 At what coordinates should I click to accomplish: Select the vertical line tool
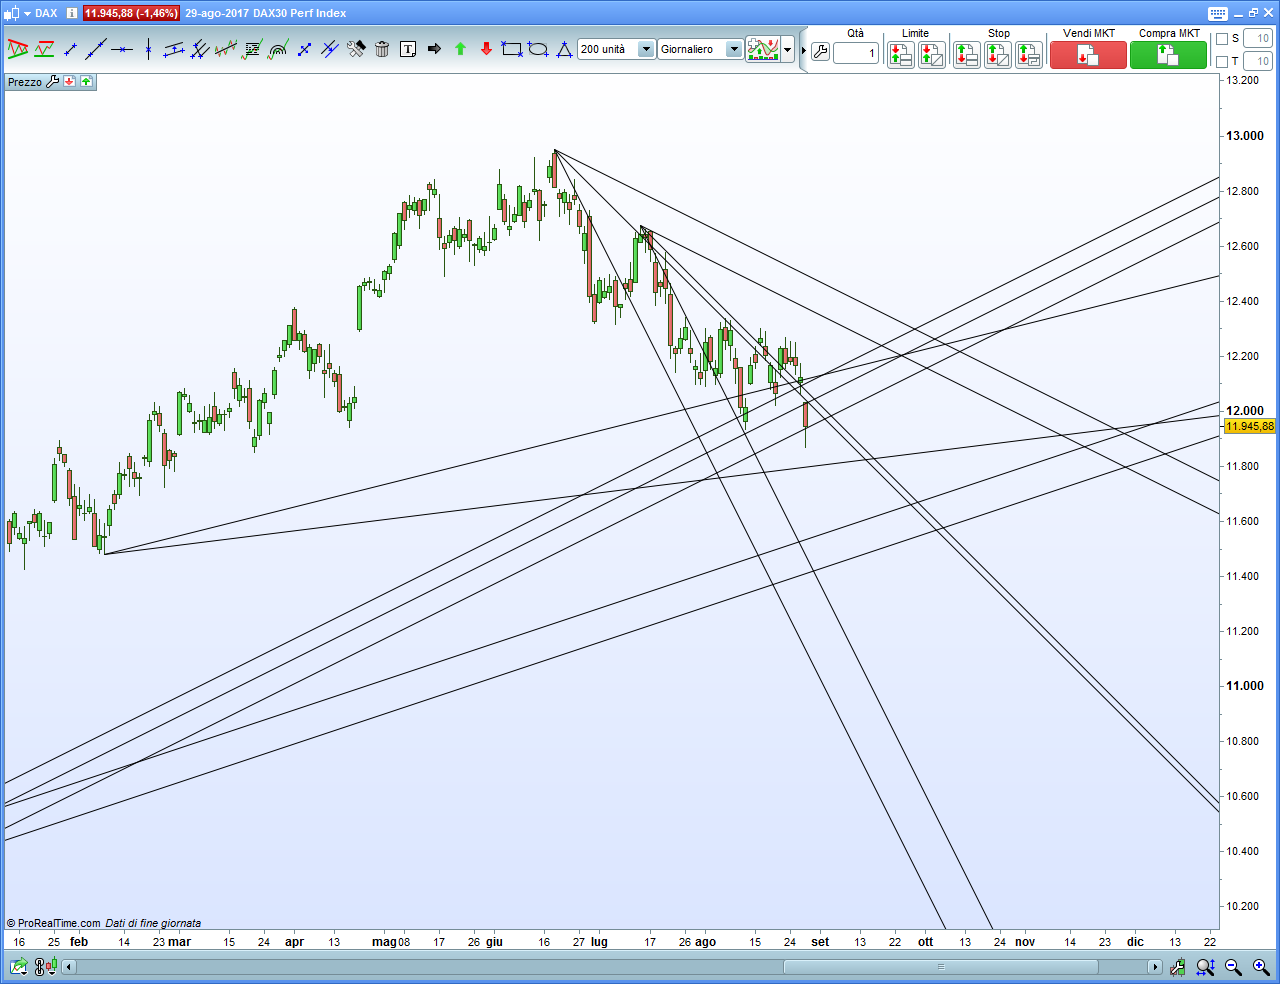(x=148, y=49)
